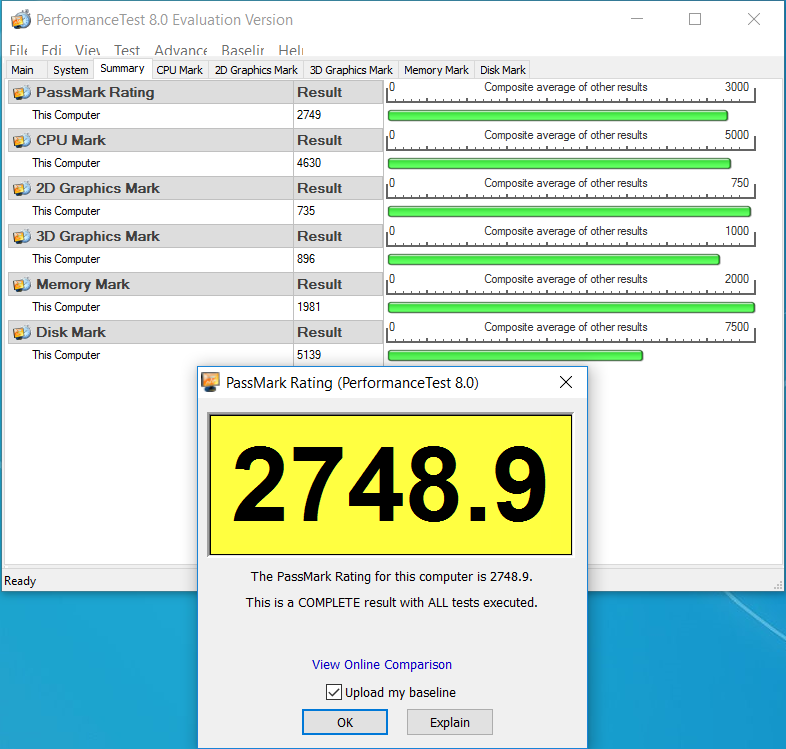Open the Tests menu
Screen dimensions: 786x749
126,51
